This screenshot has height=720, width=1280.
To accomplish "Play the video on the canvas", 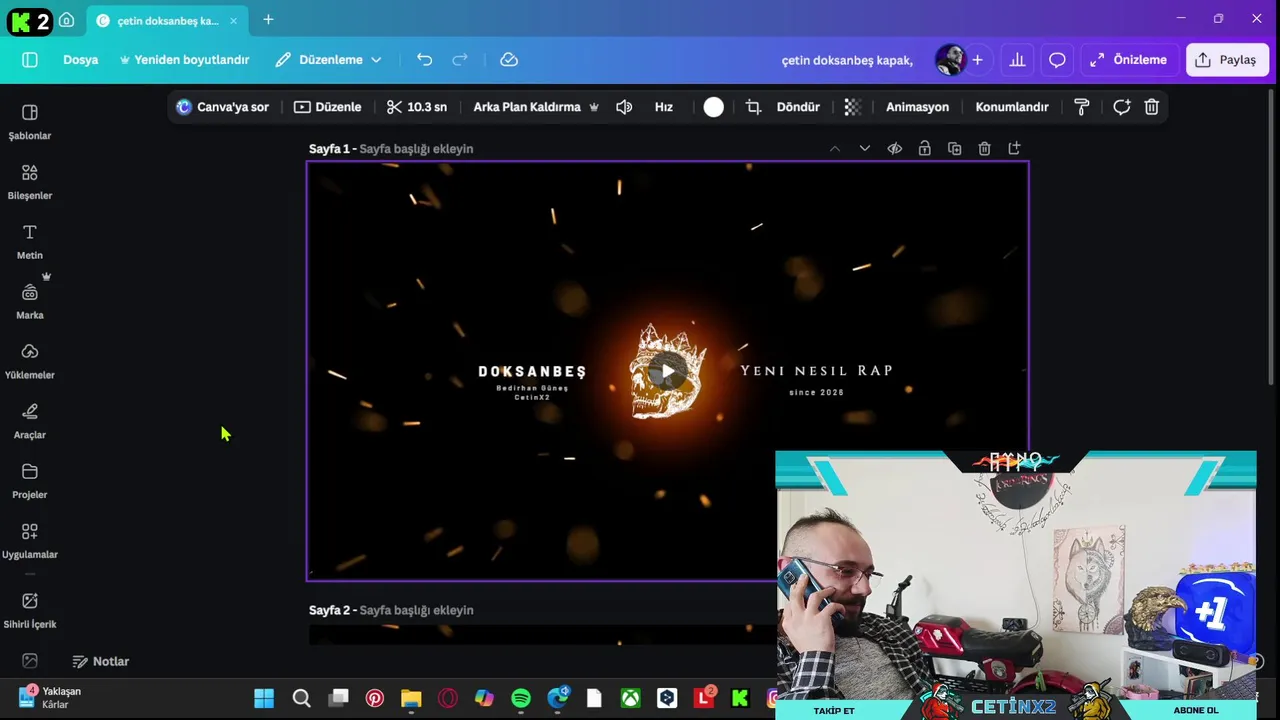I will pyautogui.click(x=667, y=372).
